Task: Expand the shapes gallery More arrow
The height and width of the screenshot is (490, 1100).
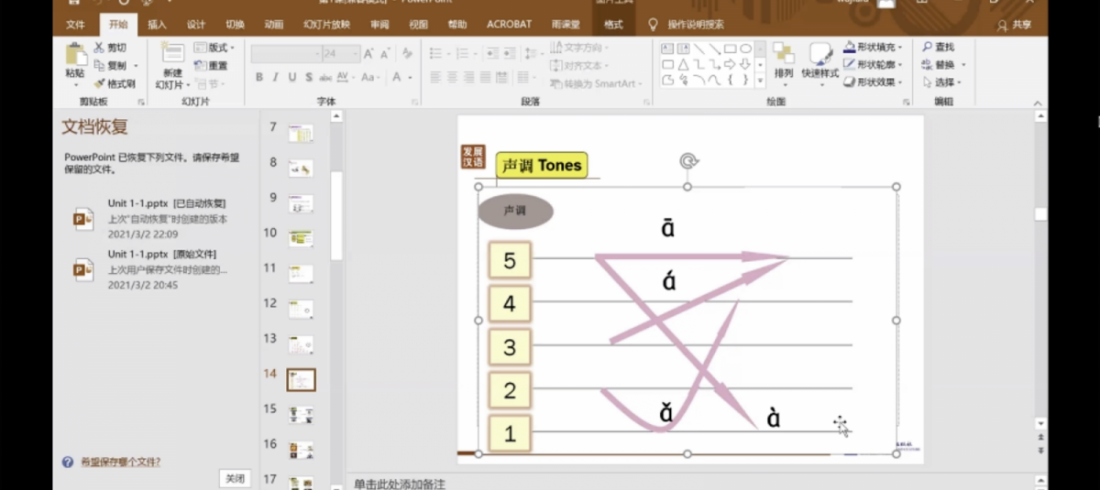Action: [760, 80]
